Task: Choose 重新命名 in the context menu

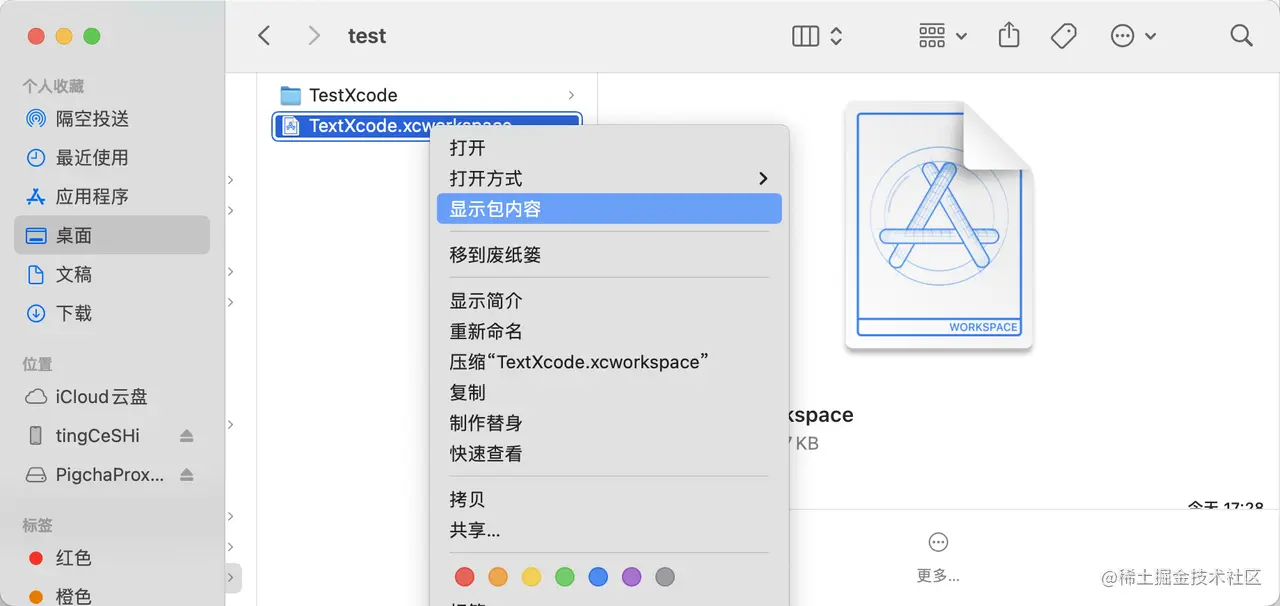Action: coord(609,331)
